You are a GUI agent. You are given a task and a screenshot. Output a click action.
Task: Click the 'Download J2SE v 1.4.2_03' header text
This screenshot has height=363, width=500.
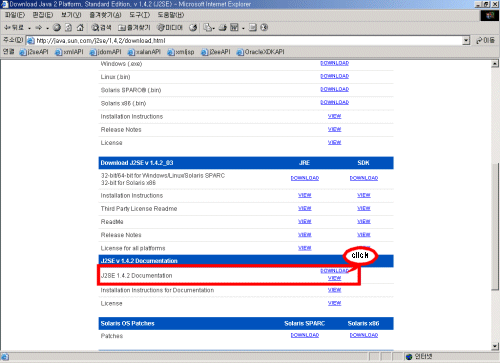click(137, 163)
